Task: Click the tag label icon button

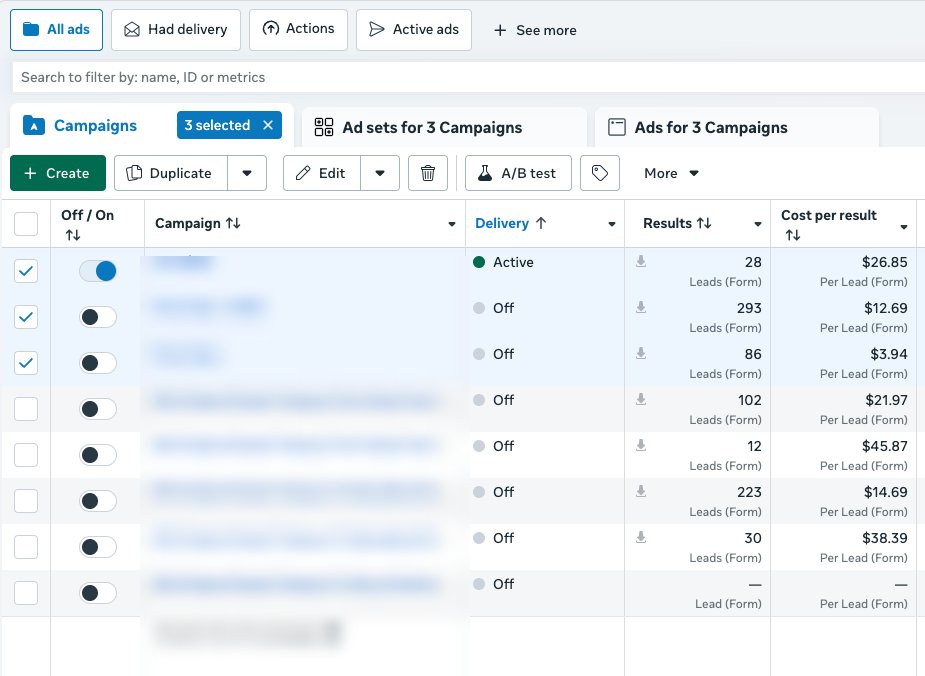Action: coord(599,173)
